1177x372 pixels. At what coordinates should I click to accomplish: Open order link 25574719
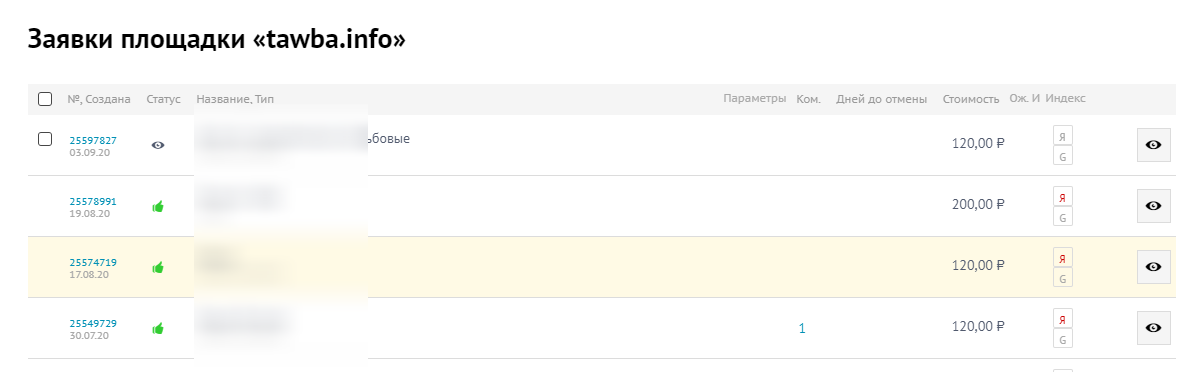click(93, 262)
